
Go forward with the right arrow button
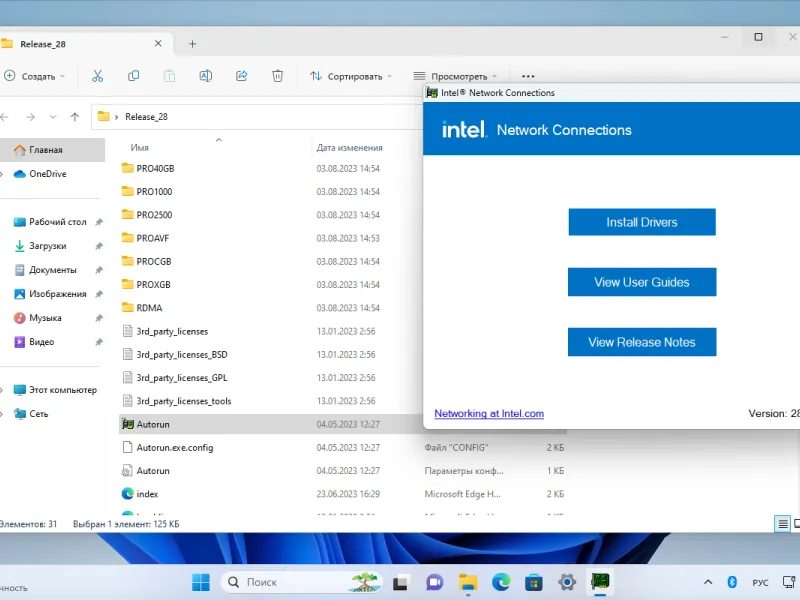coord(31,117)
